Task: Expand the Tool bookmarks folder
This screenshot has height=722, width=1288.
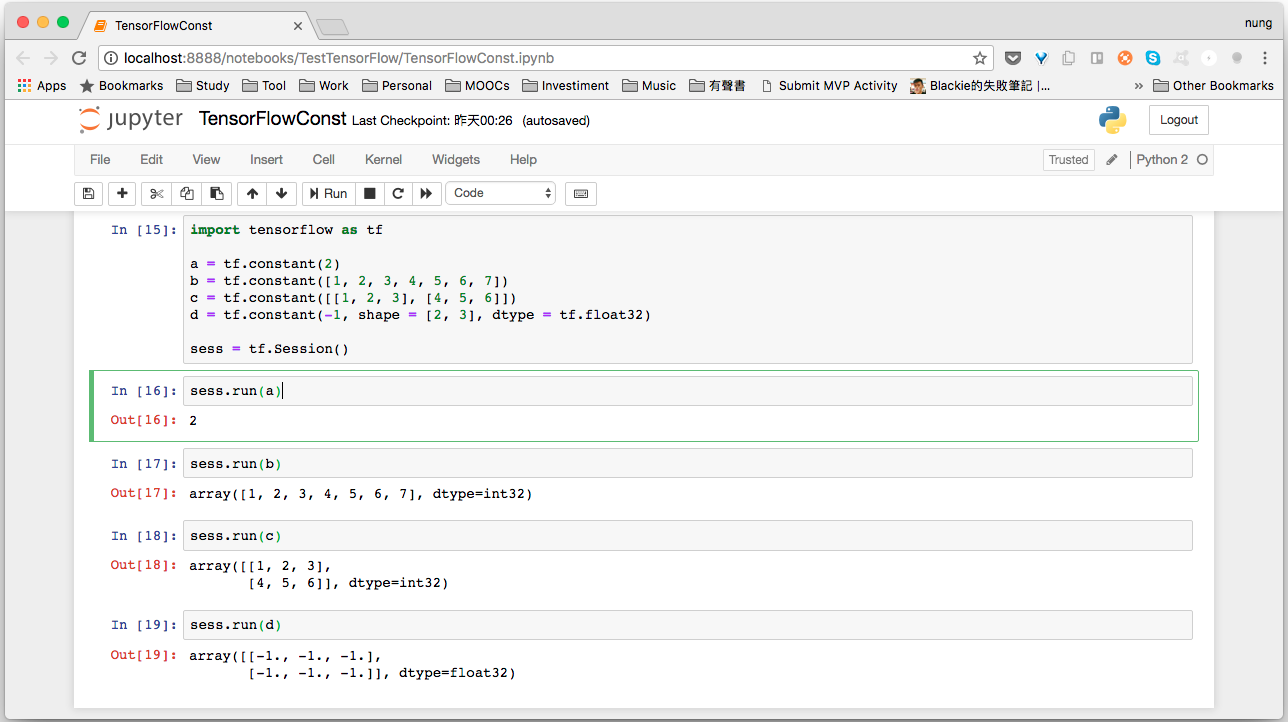Action: [264, 86]
